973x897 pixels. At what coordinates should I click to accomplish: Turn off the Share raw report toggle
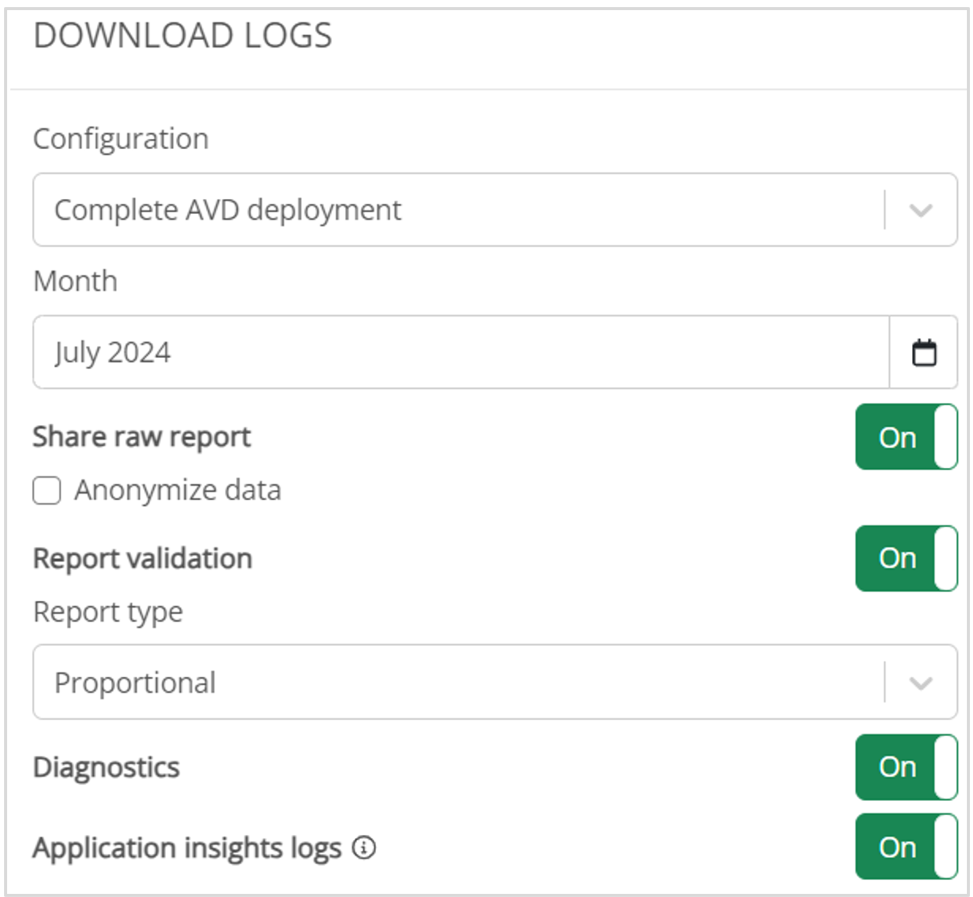point(906,437)
